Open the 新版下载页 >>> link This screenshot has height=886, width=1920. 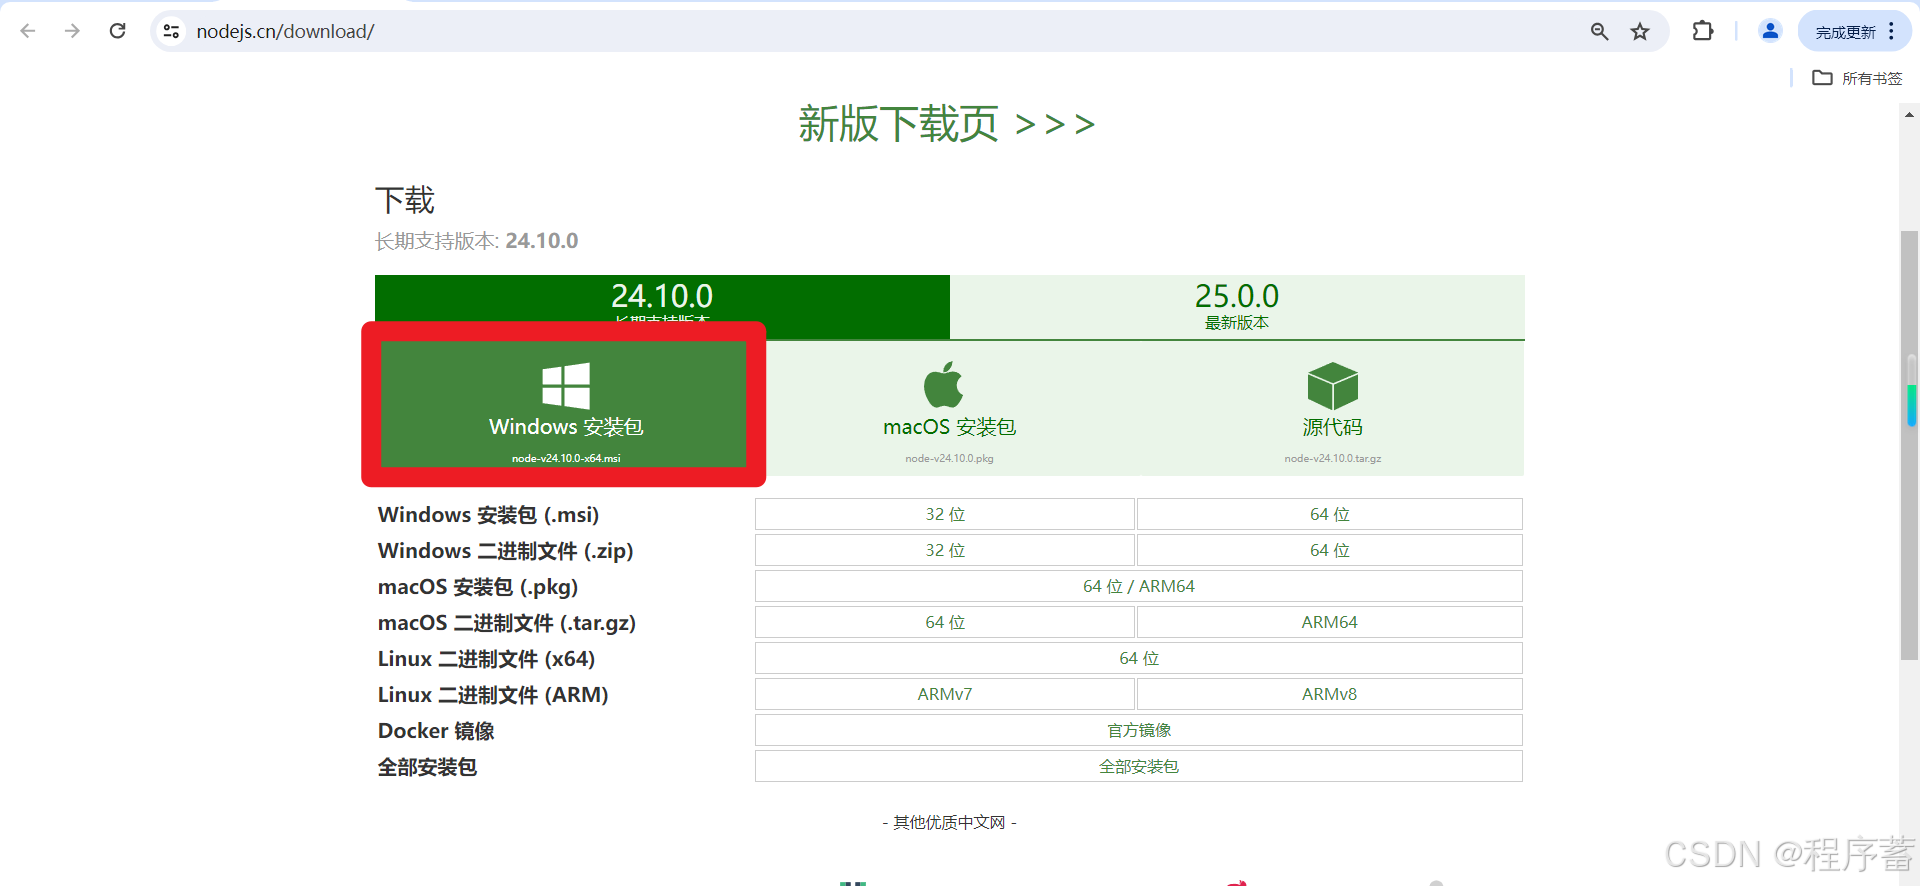(x=946, y=124)
